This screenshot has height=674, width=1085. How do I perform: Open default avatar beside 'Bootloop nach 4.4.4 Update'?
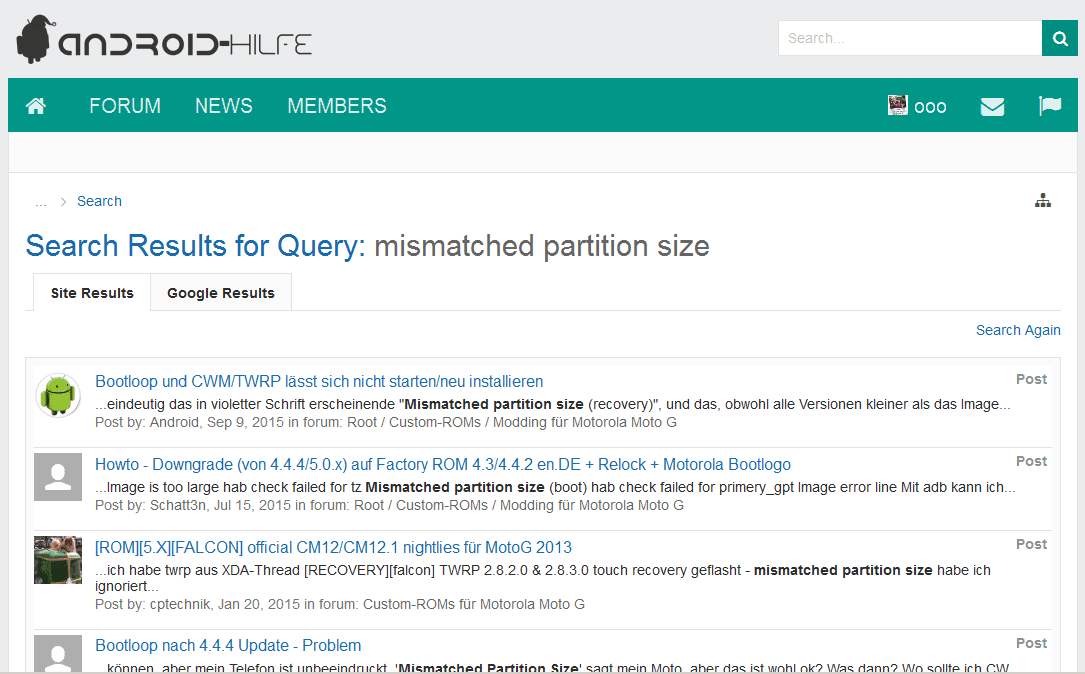click(x=58, y=653)
